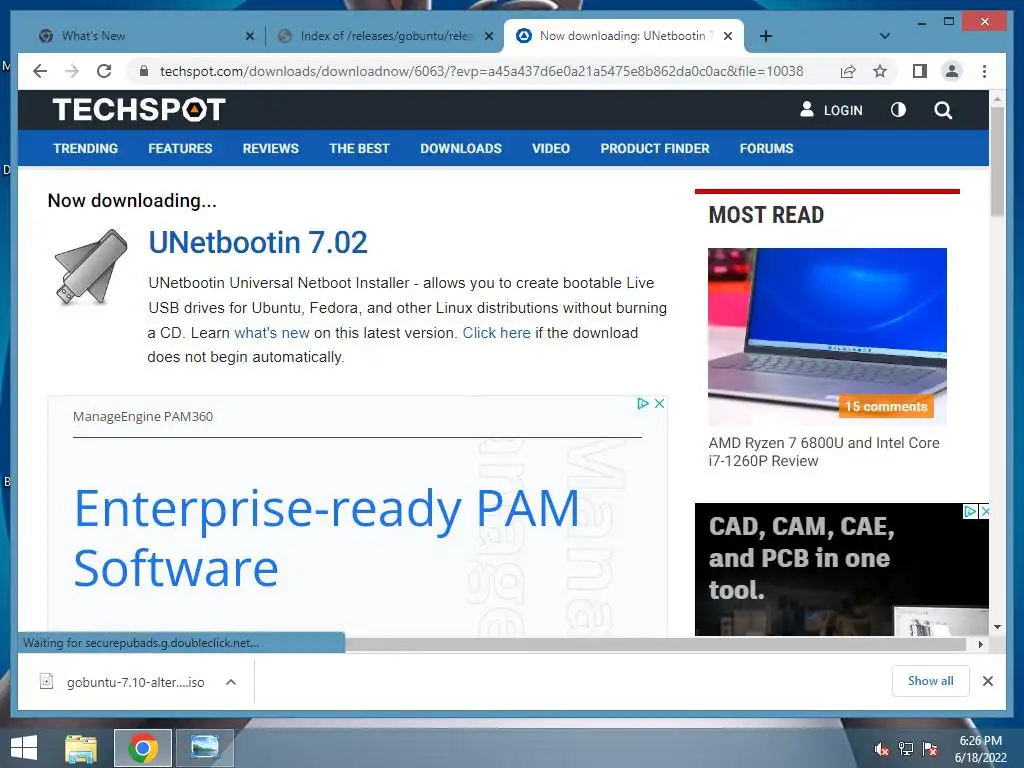Click the scroll down arrow
The image size is (1024, 768).
[x=997, y=627]
